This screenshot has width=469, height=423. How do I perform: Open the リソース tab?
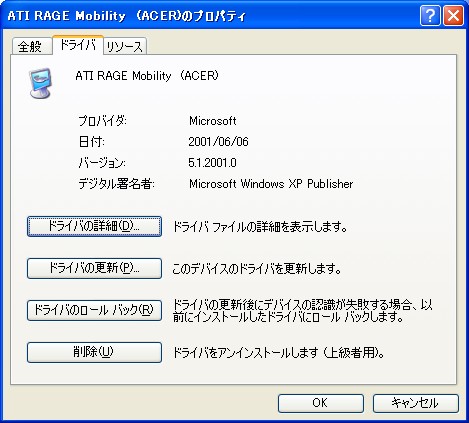point(125,46)
